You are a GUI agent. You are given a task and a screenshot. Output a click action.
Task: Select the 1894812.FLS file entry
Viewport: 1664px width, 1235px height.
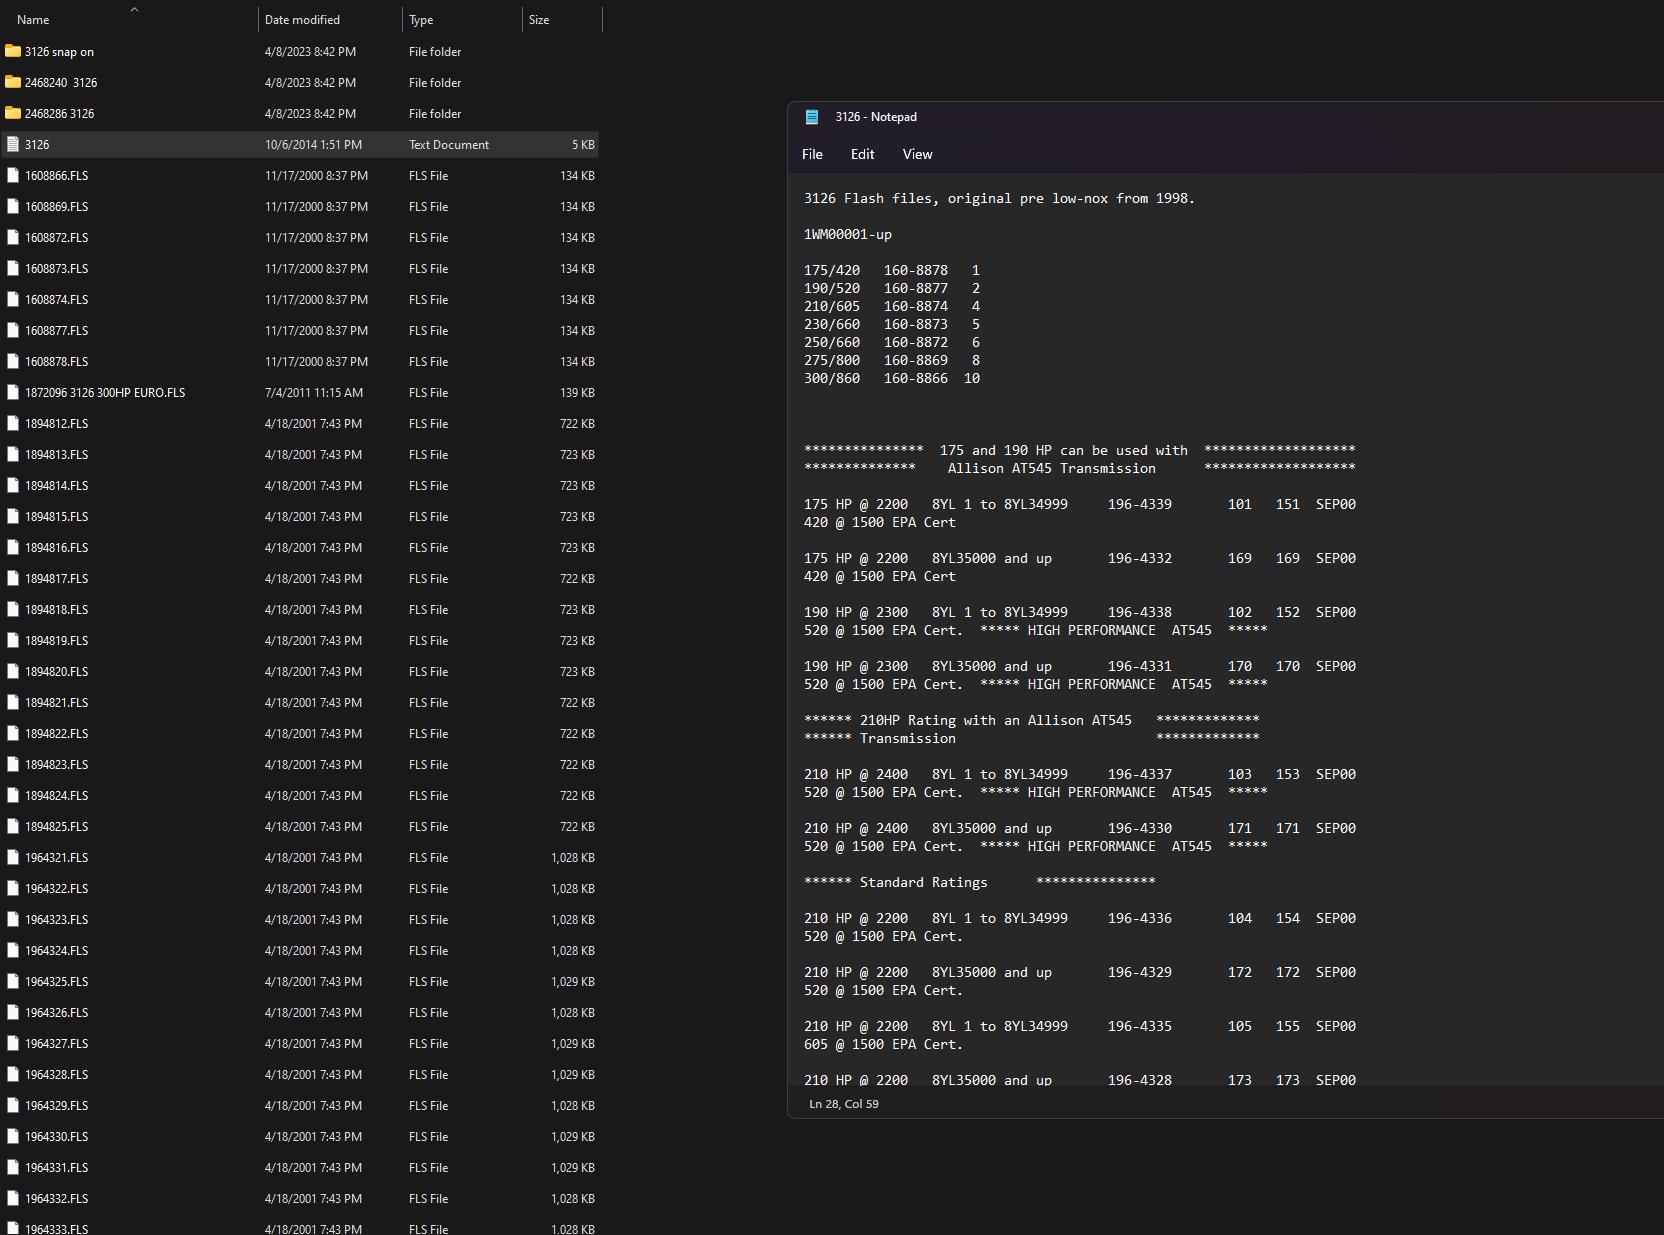point(56,423)
